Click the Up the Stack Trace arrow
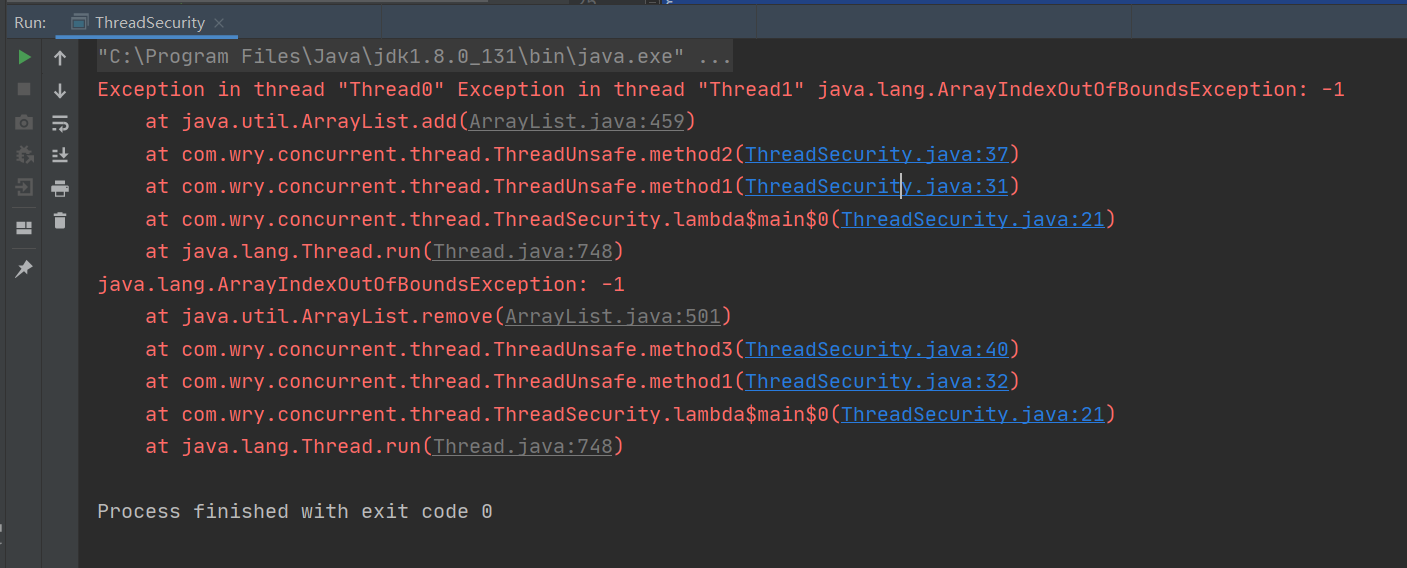The width and height of the screenshot is (1407, 568). pos(60,58)
